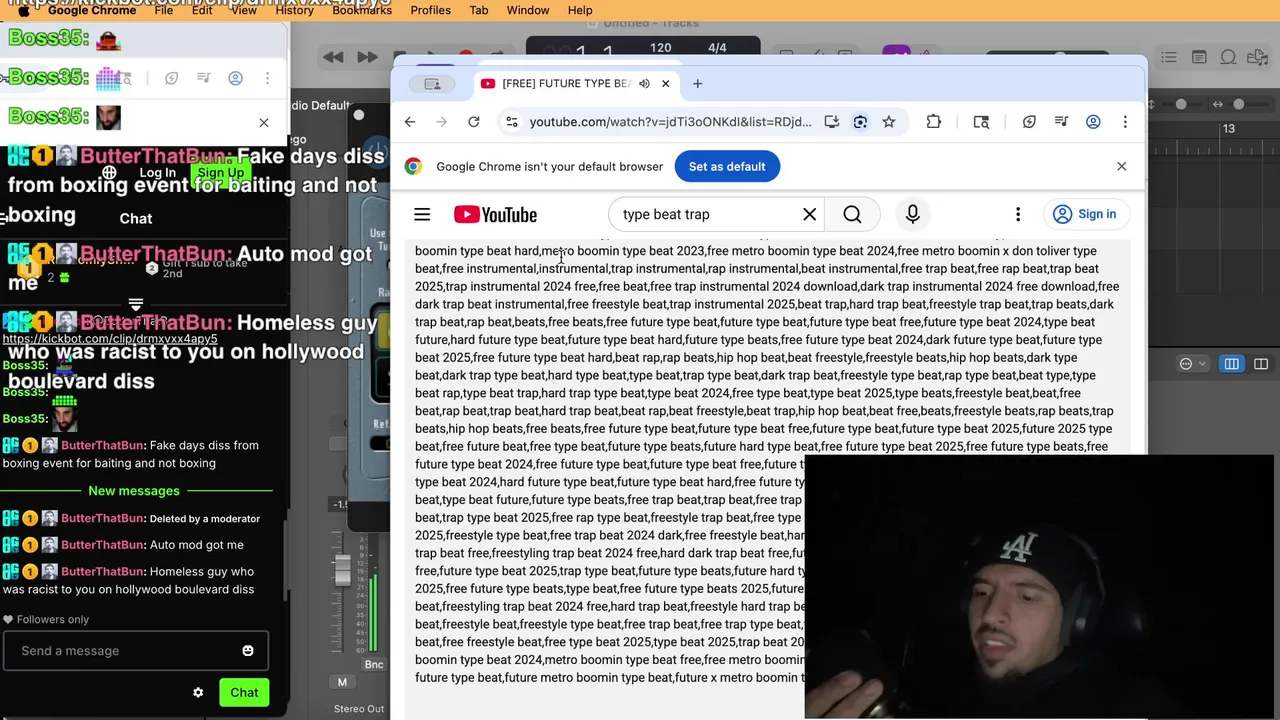Screen dimensions: 1280x720
Task: Click the install app icon in the address bar
Action: click(x=832, y=122)
